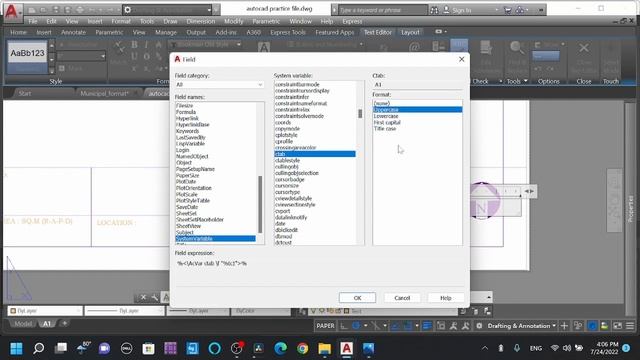Viewport: 640px width, 360px height.
Task: Switch to the Express Tools ribbon tab
Action: (288, 32)
